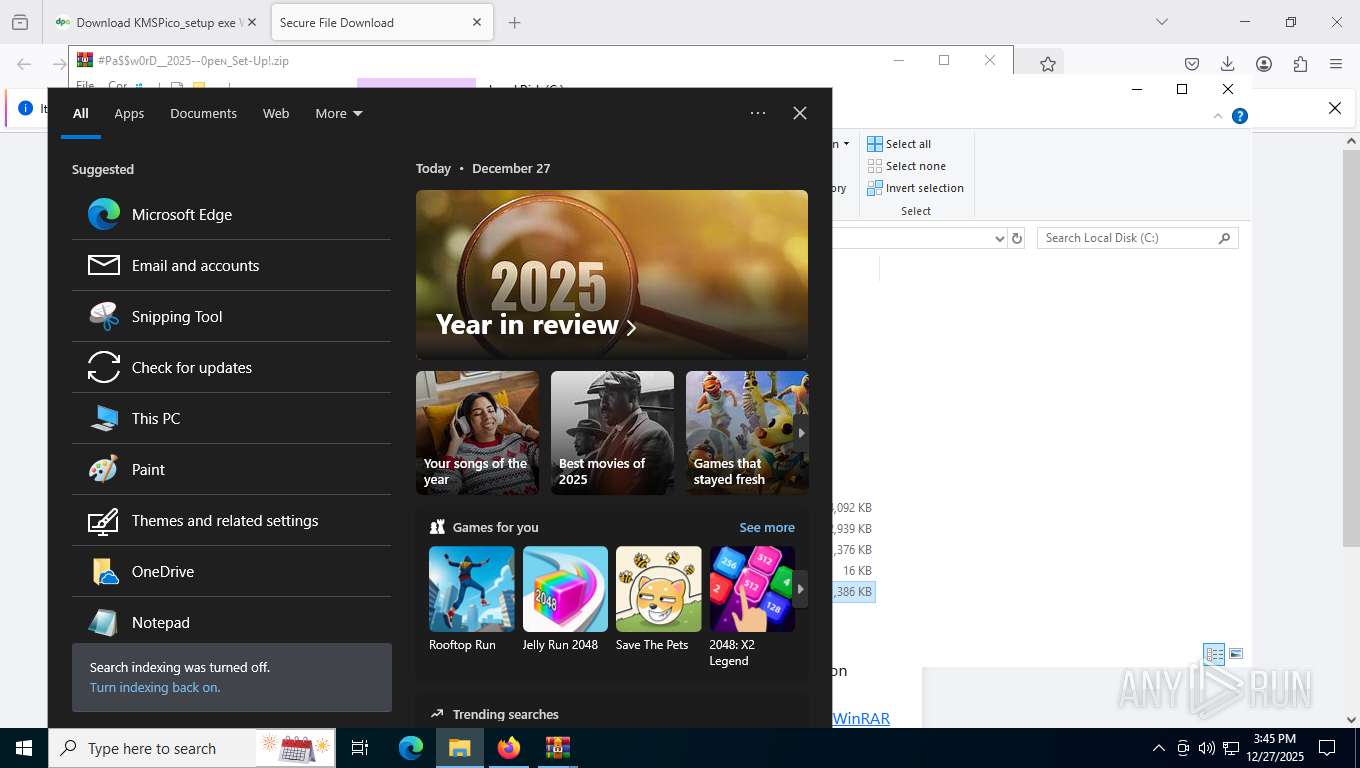This screenshot has width=1360, height=768.
Task: Click Invert selection in Explorer ribbon
Action: click(915, 188)
